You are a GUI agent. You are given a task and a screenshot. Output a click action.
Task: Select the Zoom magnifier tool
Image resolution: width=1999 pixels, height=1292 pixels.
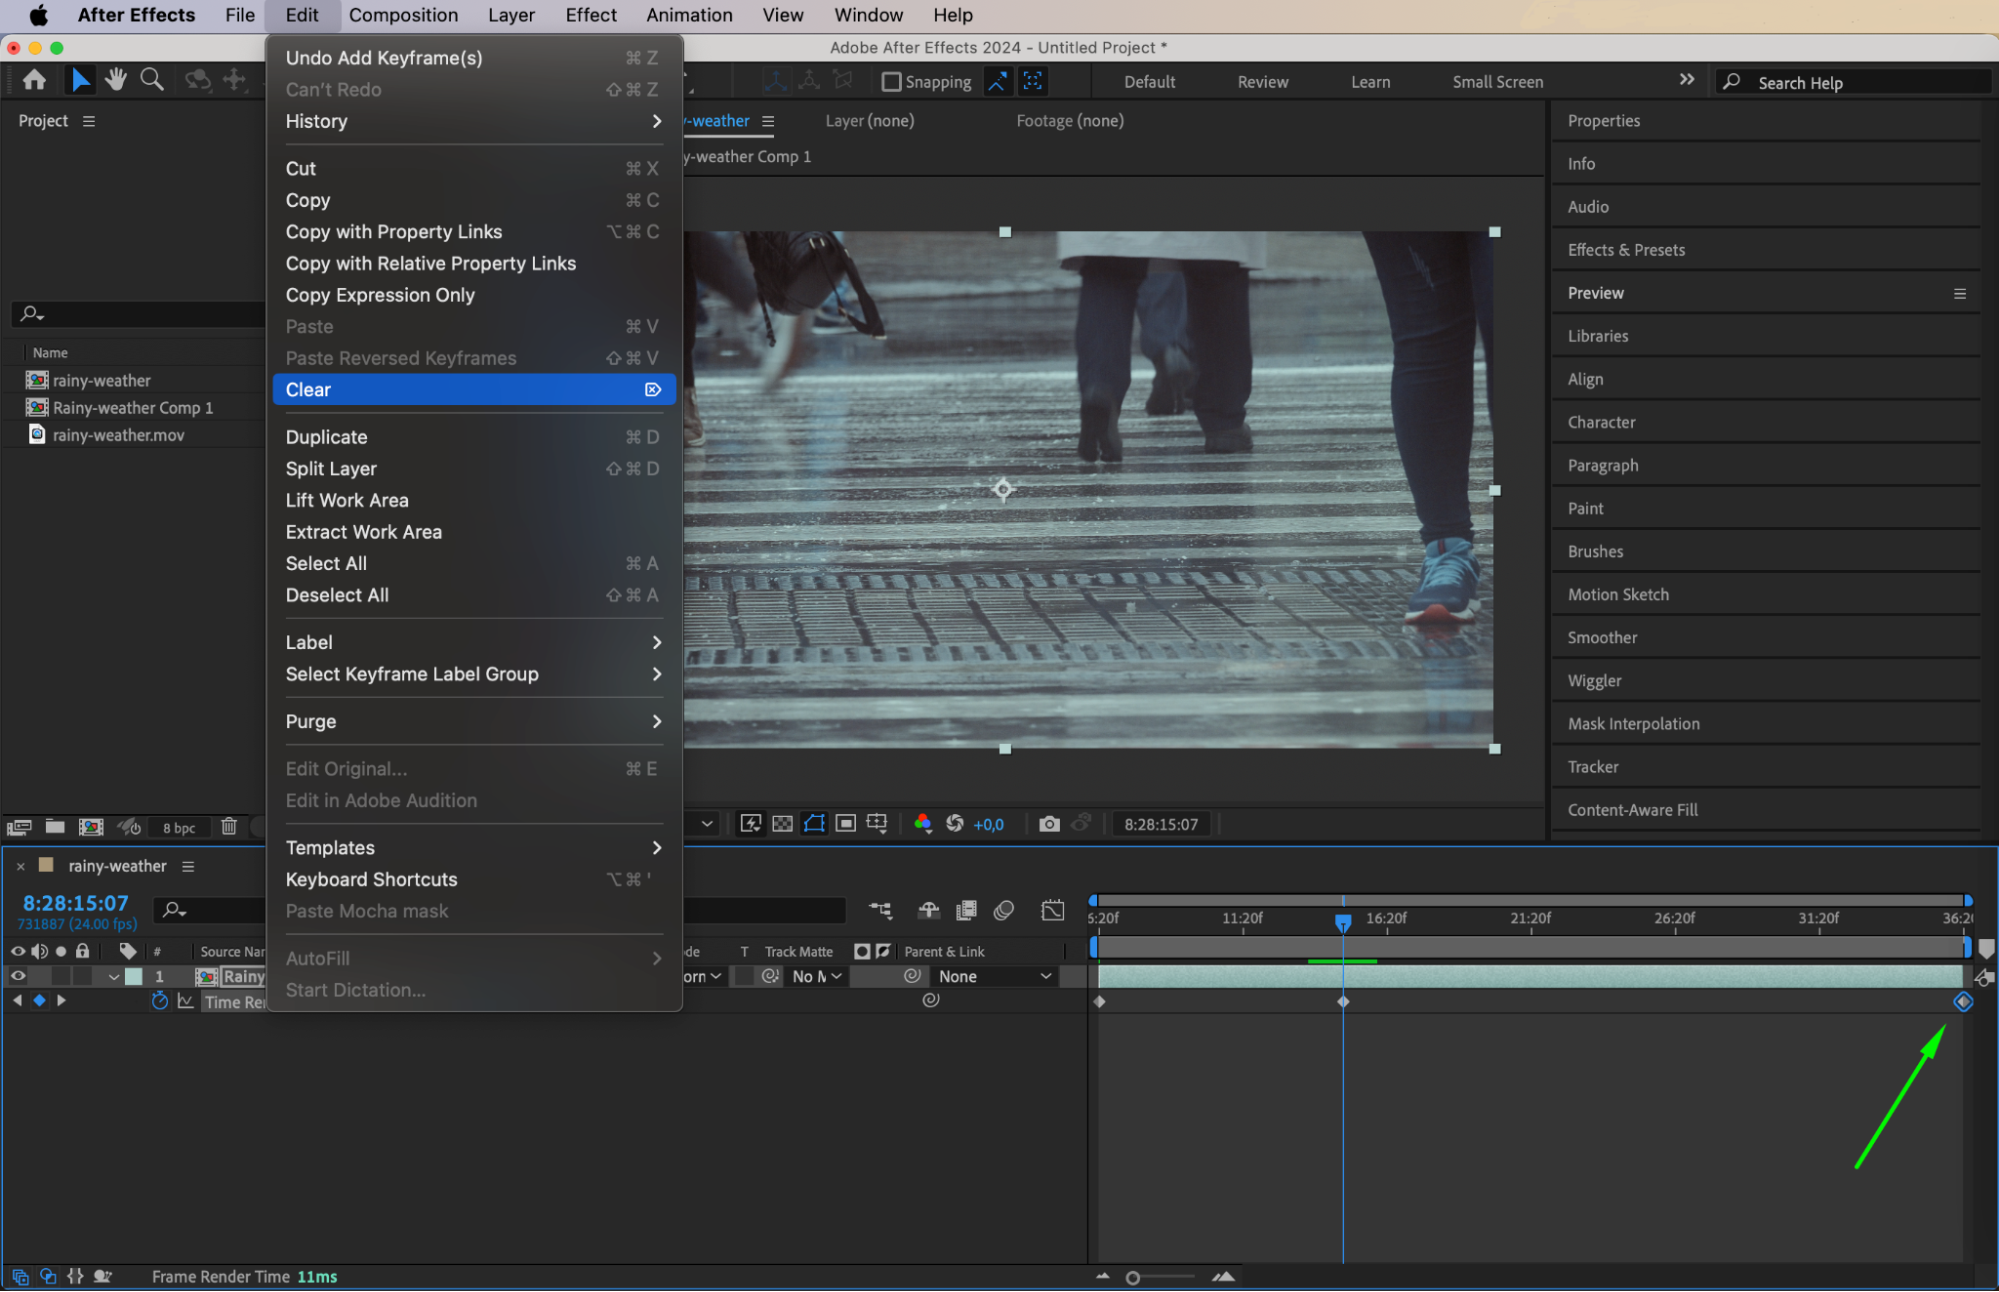(x=152, y=80)
